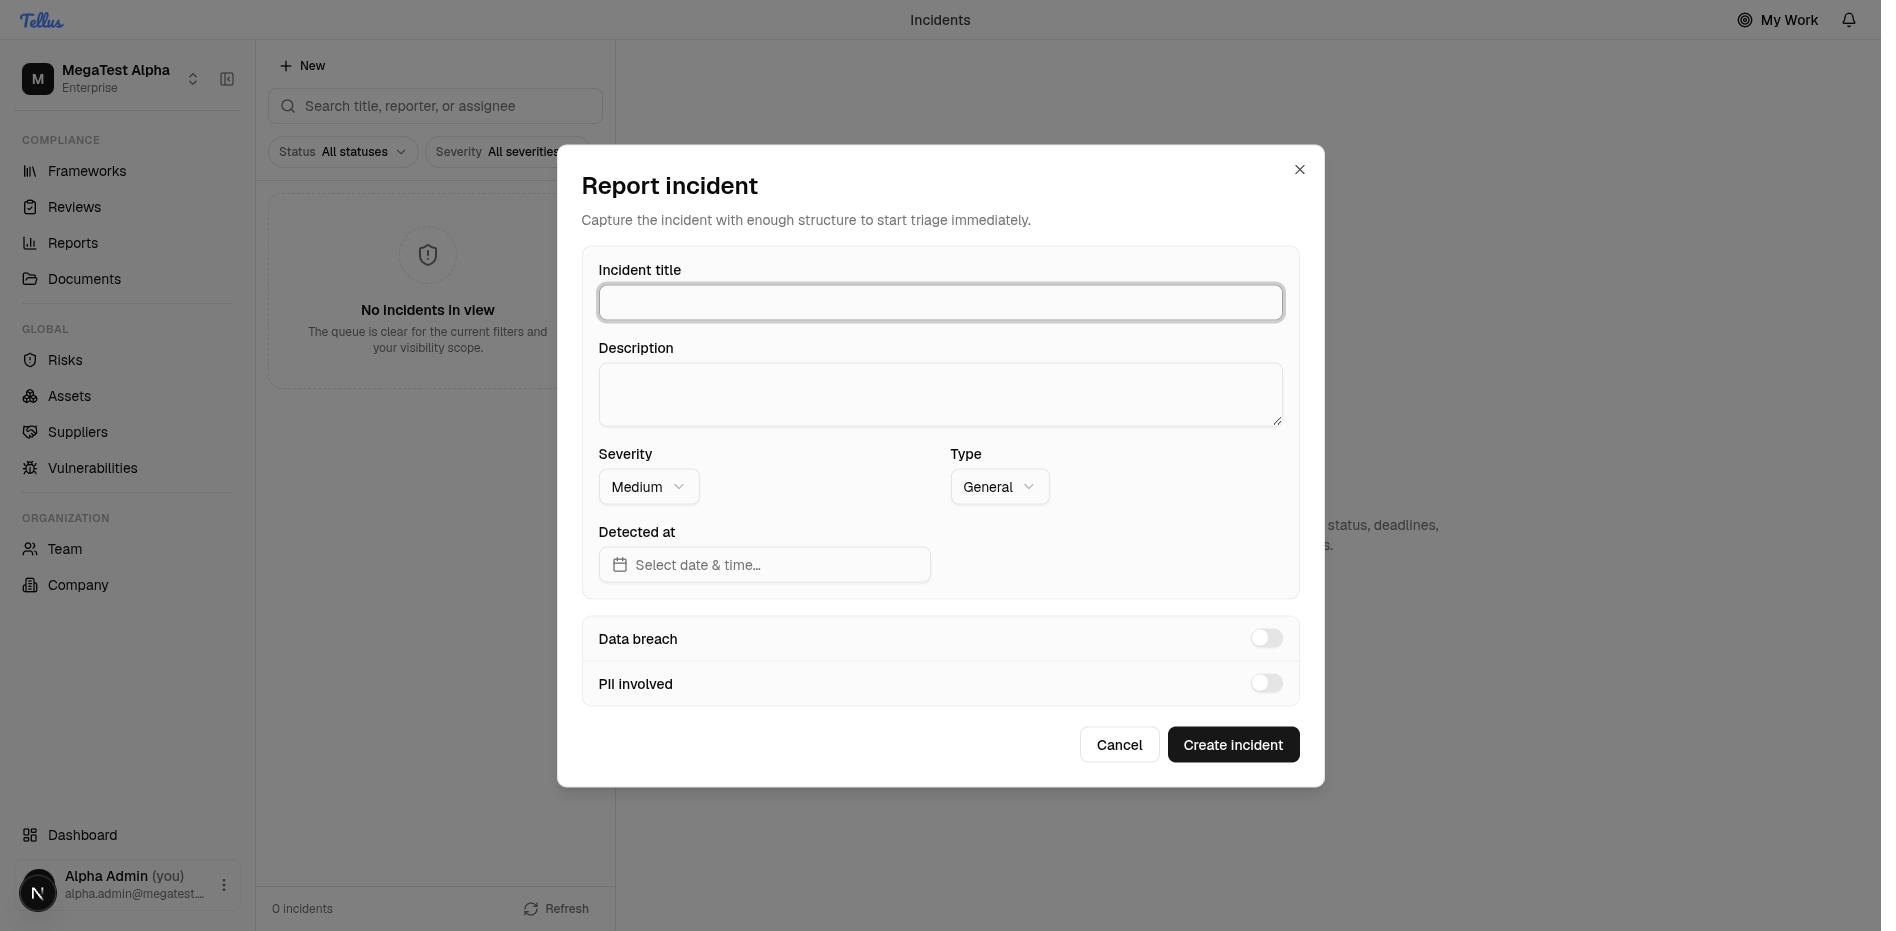The height and width of the screenshot is (931, 1896).
Task: Click the Reports sidebar label
Action: coord(73,243)
